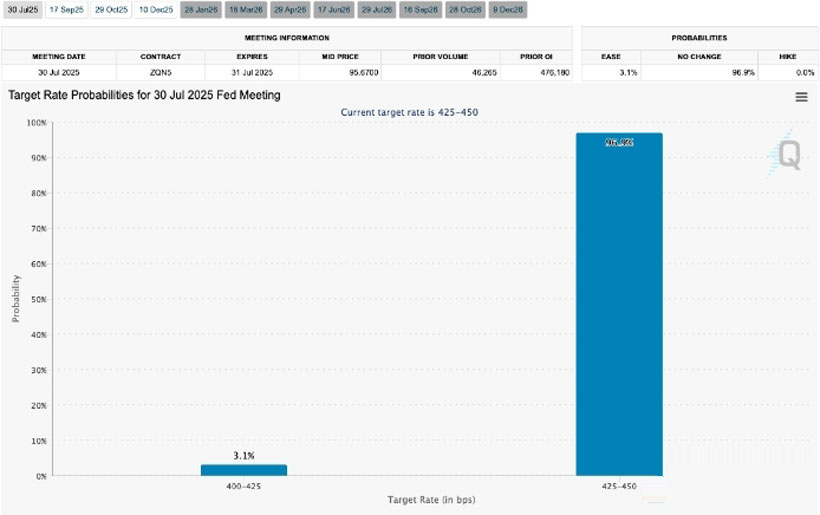This screenshot has height=515, width=820.
Task: Select the 28 Jan26 meeting tab
Action: 199,9
